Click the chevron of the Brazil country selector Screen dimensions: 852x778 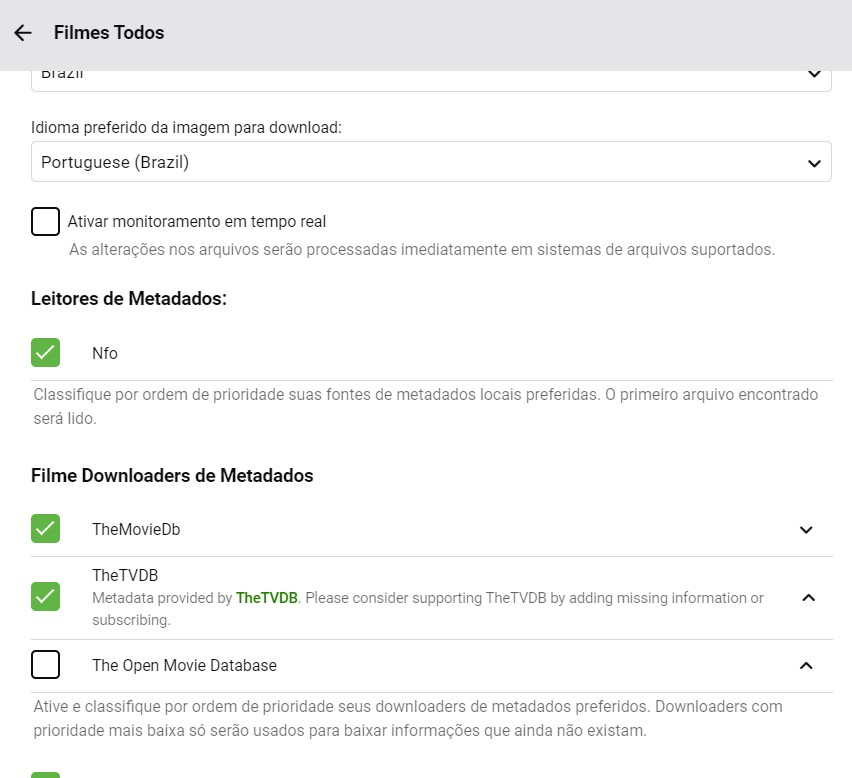(x=813, y=74)
